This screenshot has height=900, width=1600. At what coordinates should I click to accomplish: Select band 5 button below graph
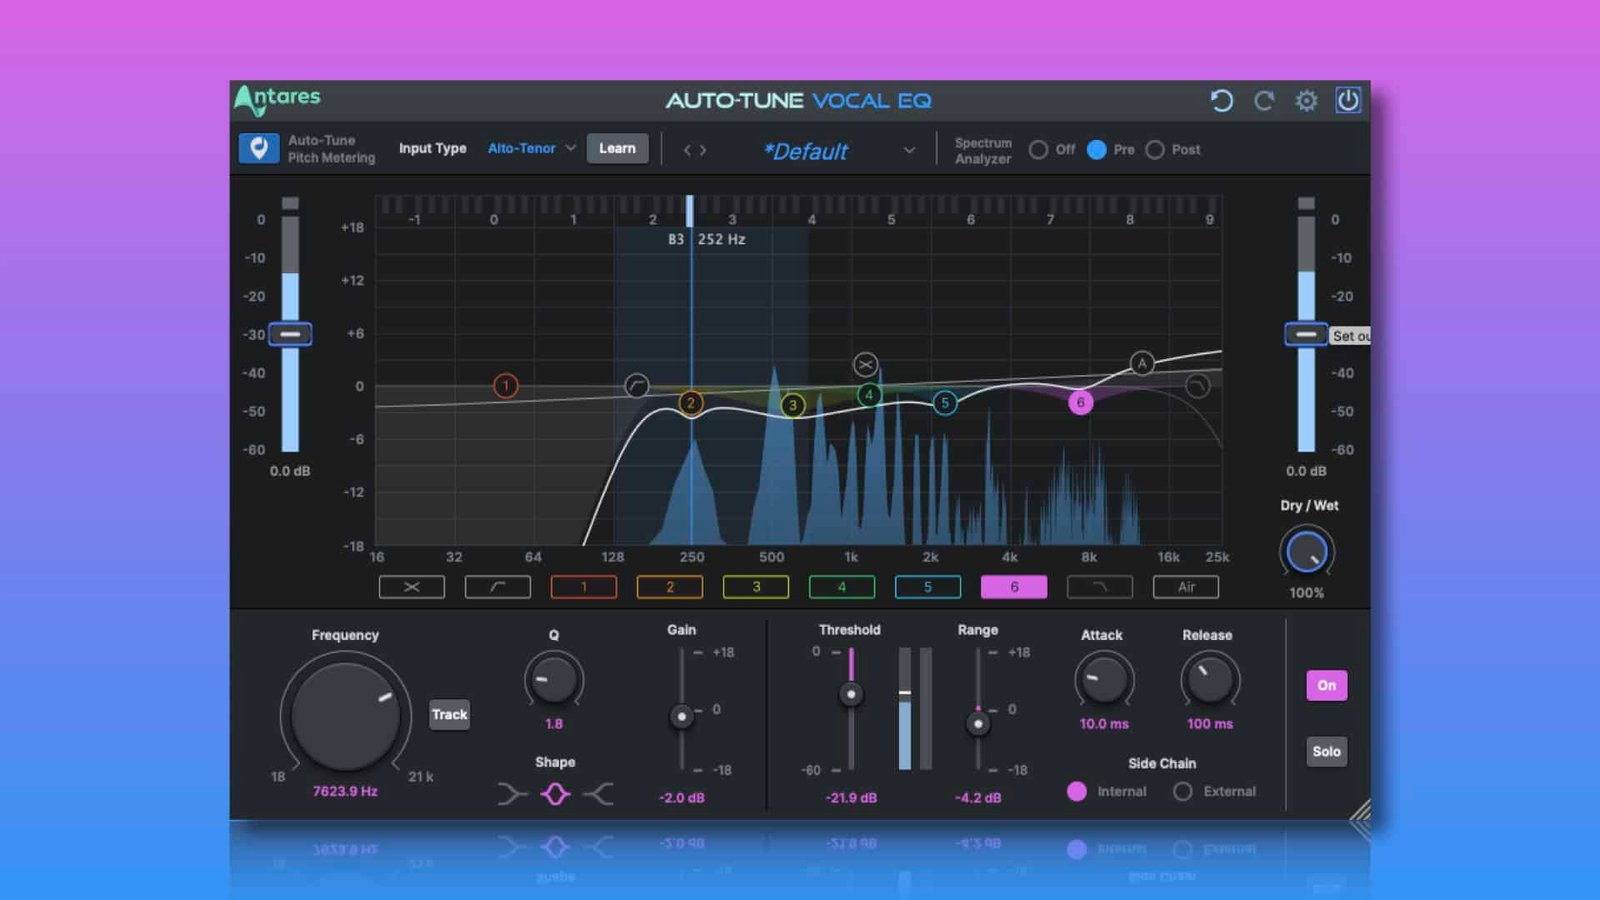tap(928, 587)
